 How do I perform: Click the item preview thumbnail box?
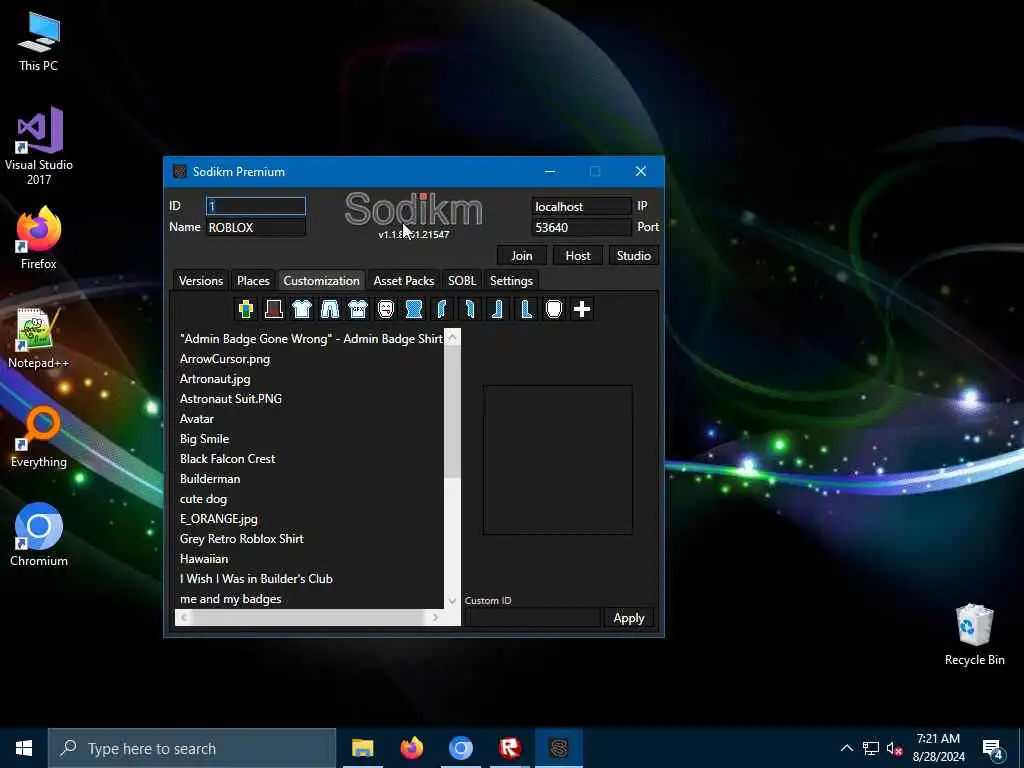(x=558, y=460)
